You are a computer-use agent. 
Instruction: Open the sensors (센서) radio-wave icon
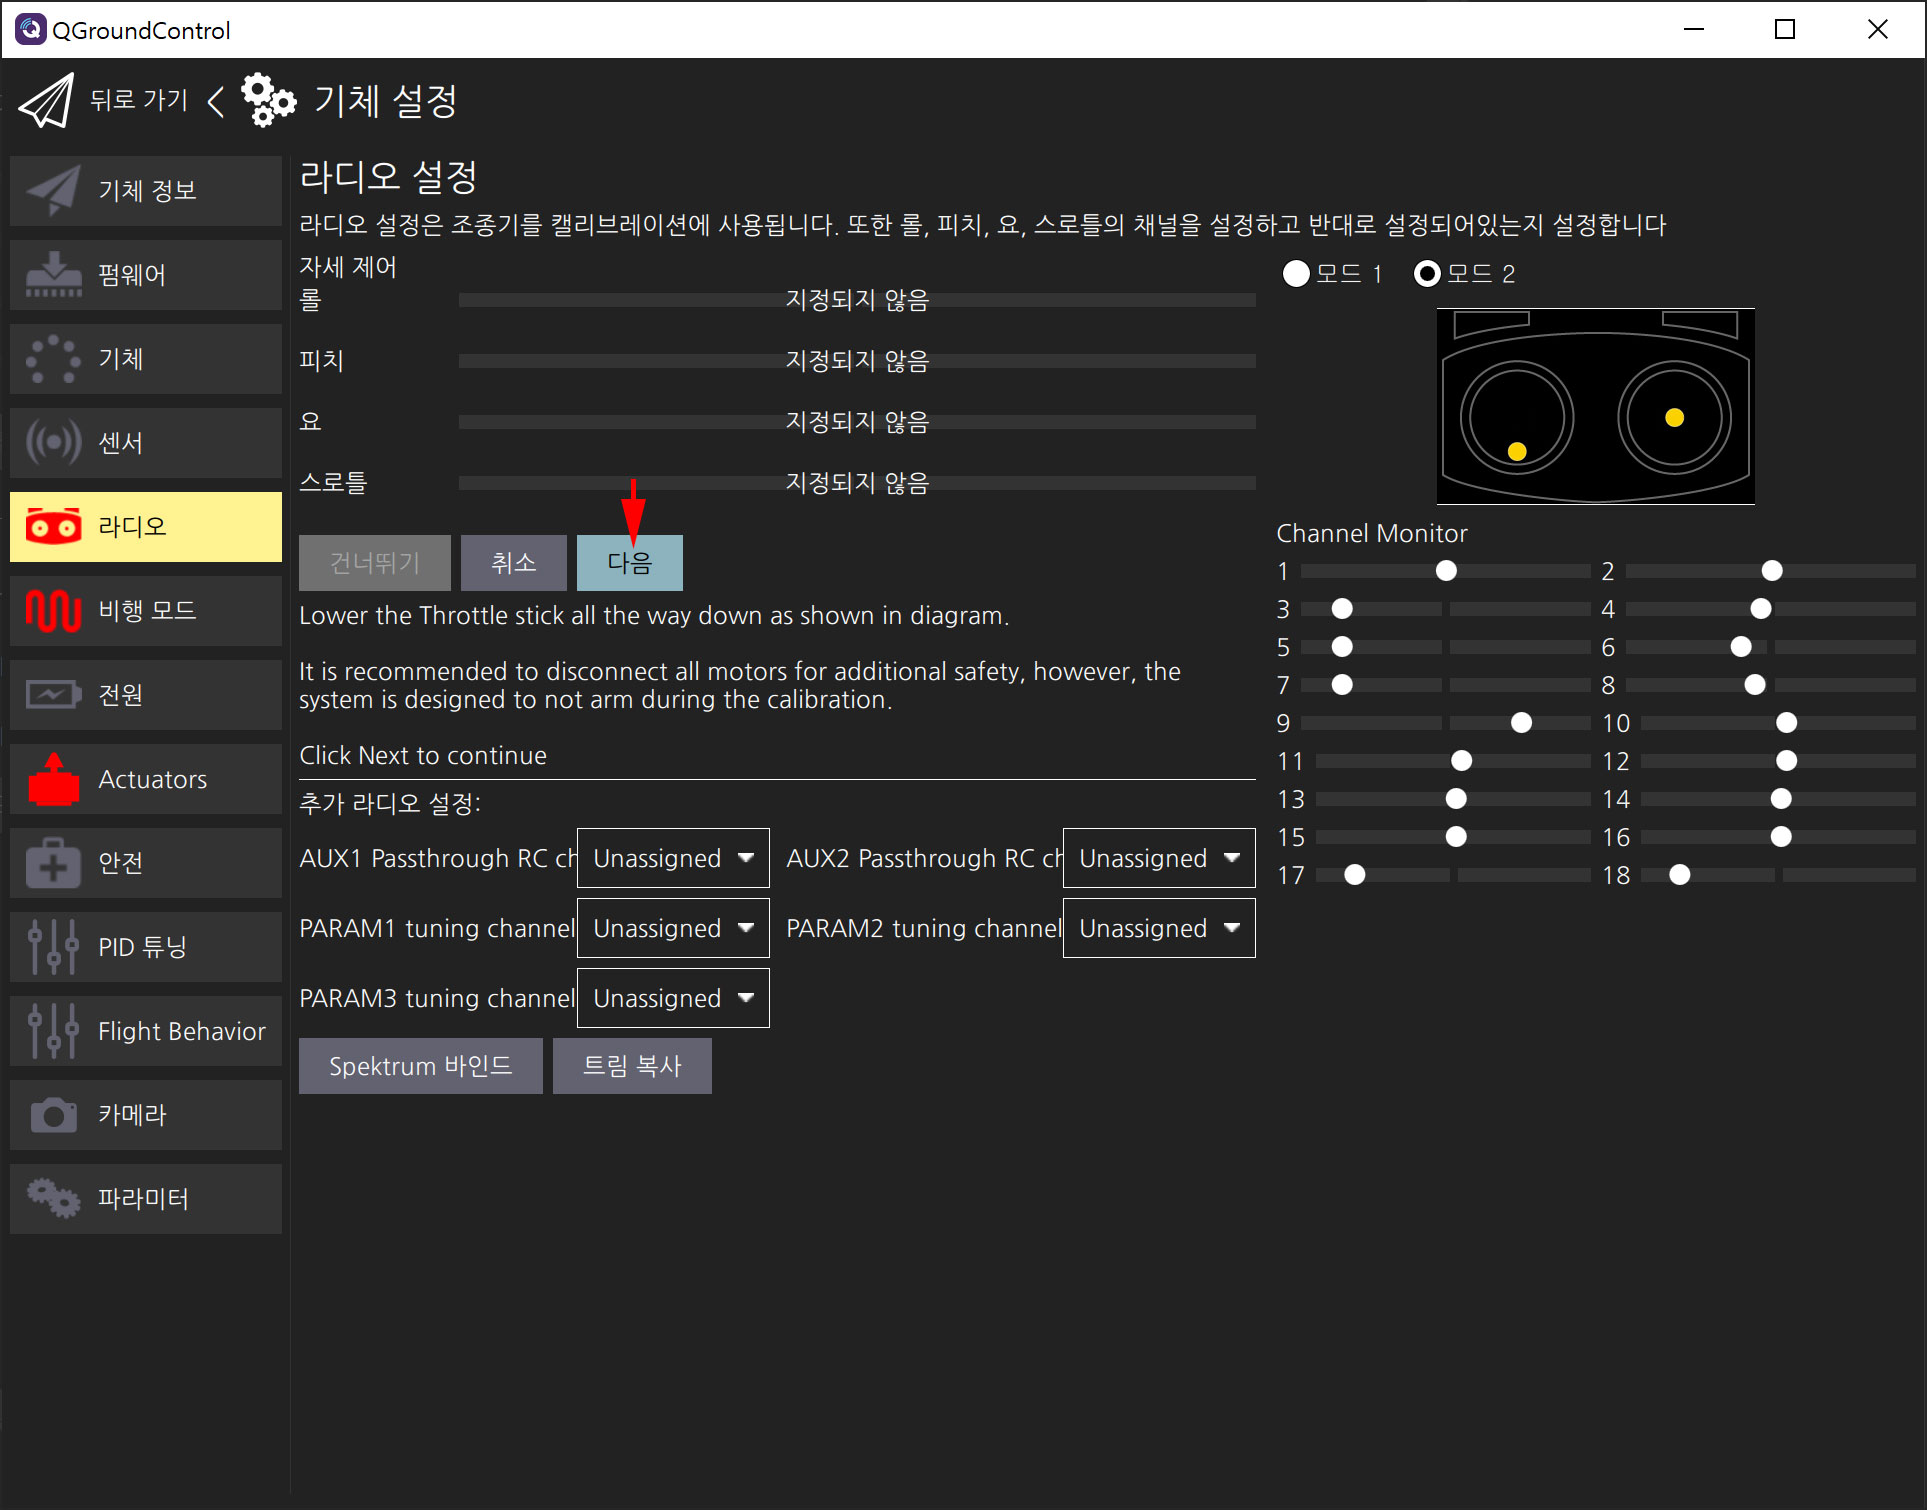tap(53, 442)
